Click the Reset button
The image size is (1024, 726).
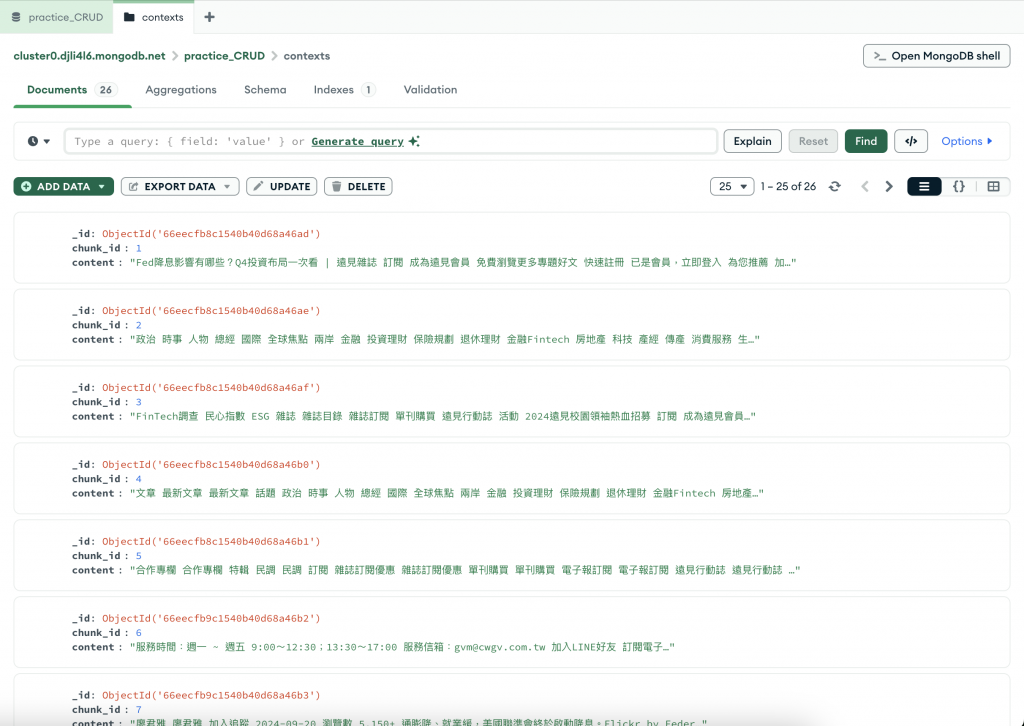coord(813,141)
